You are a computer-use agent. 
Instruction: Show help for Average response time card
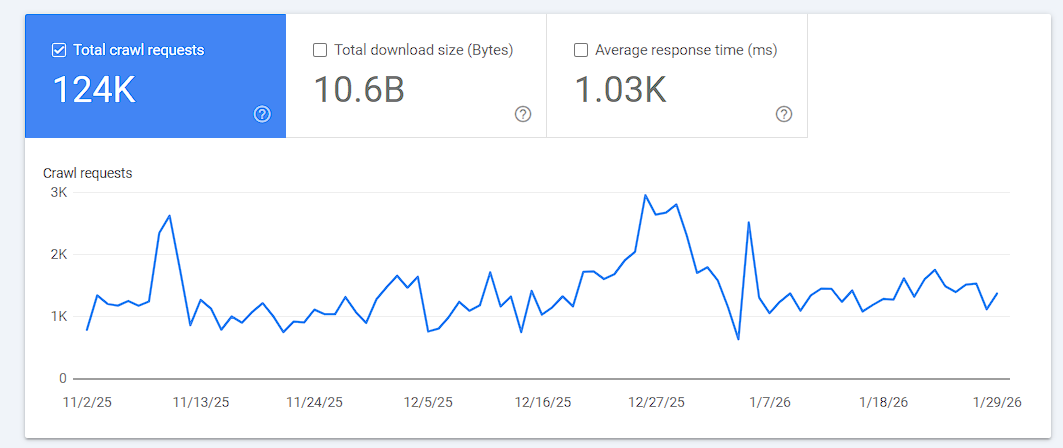tap(784, 114)
